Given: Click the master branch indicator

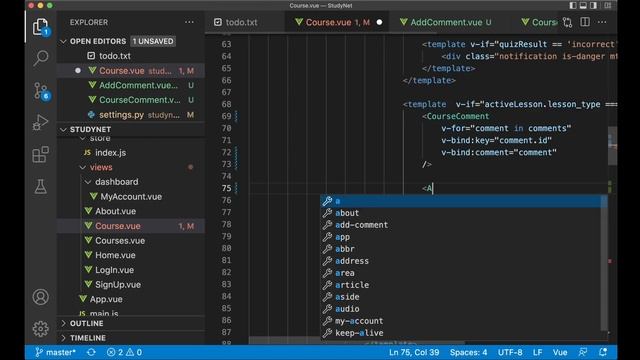Looking at the screenshot, I should (56, 352).
